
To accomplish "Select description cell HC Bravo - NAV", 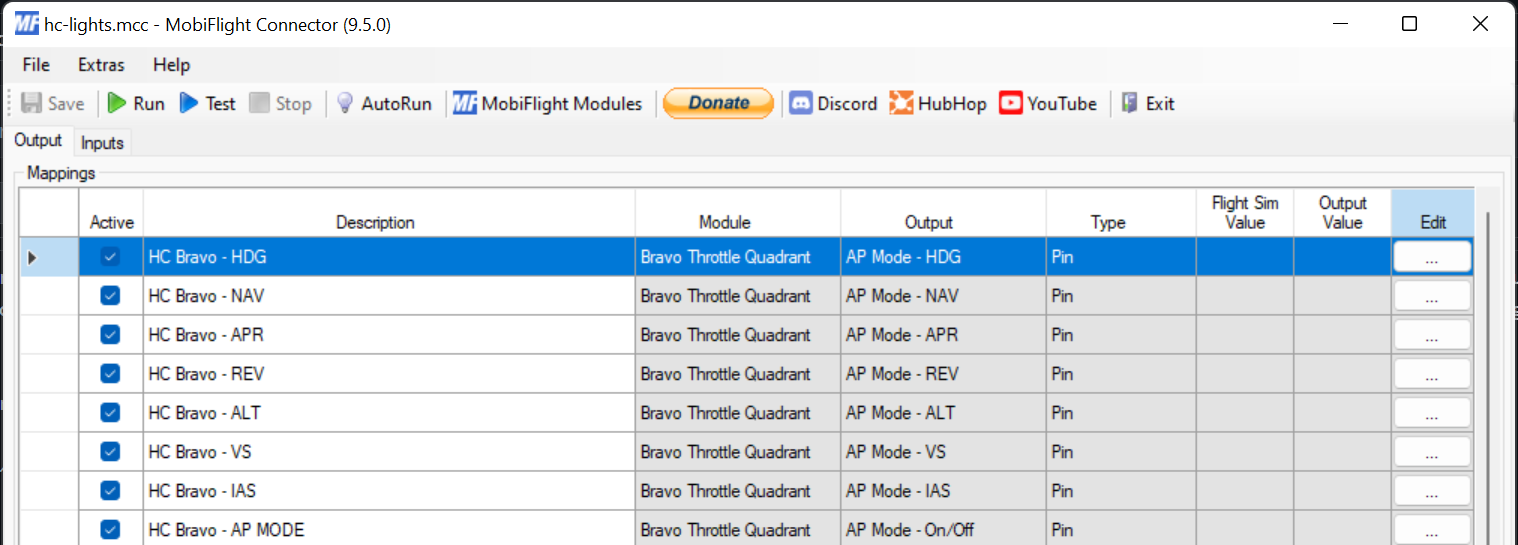I will [389, 296].
